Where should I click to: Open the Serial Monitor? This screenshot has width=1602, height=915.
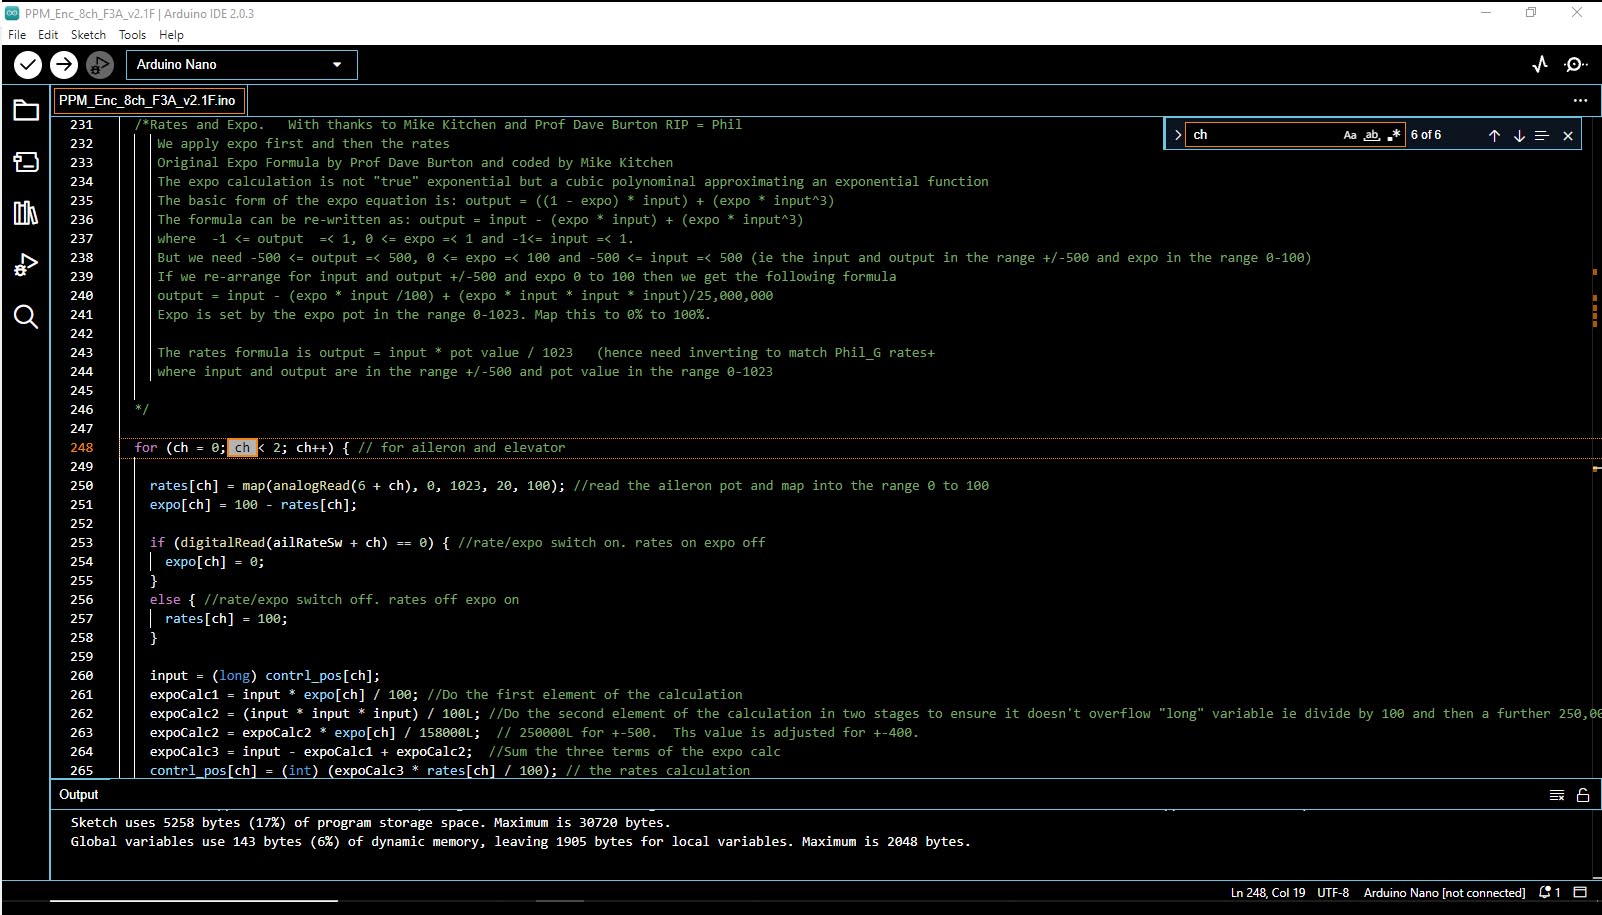(1576, 65)
